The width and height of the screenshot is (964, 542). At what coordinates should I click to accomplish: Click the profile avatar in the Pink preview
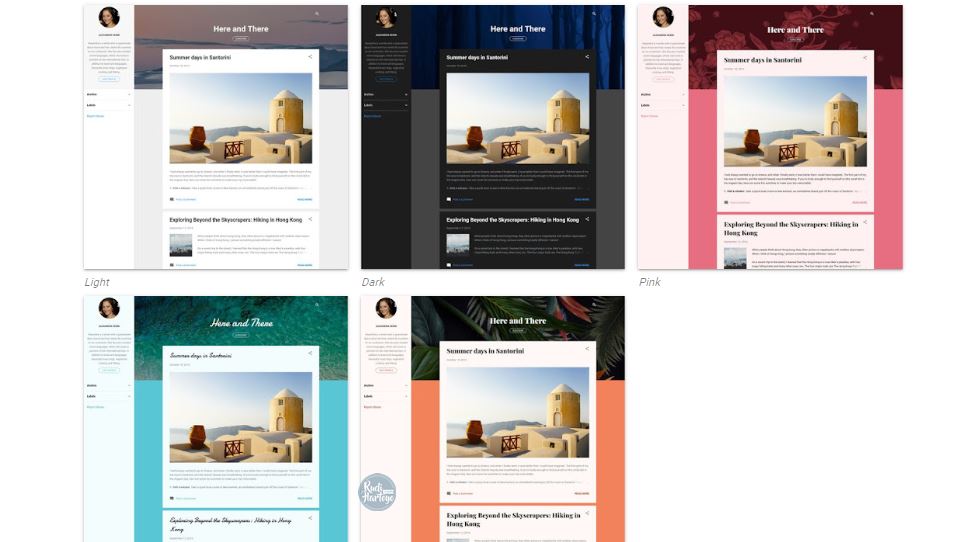(663, 17)
